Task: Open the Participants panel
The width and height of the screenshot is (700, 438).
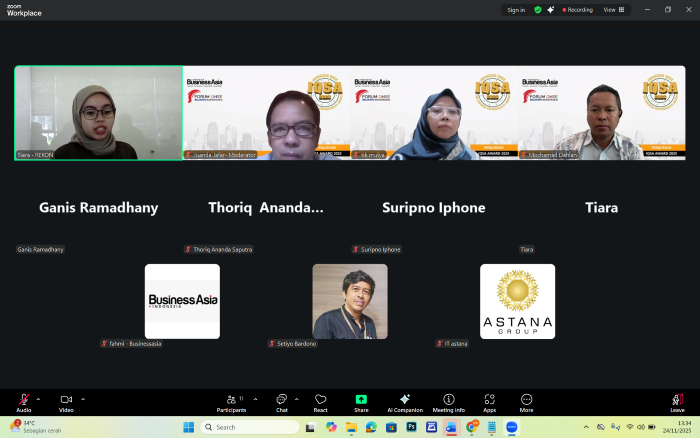Action: 231,400
